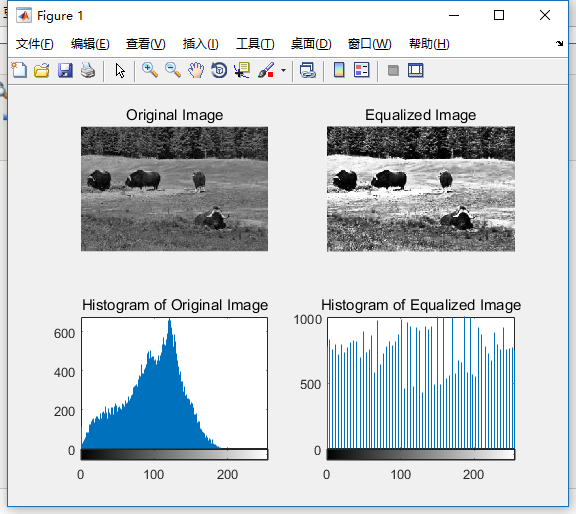
Task: Click the Show Plot Tools and Dock icon
Action: click(x=415, y=70)
